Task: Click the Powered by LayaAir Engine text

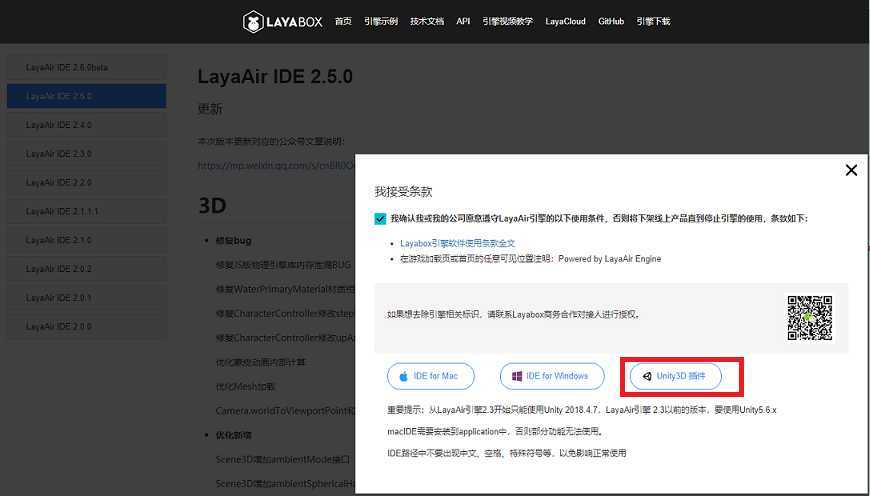Action: 610,259
